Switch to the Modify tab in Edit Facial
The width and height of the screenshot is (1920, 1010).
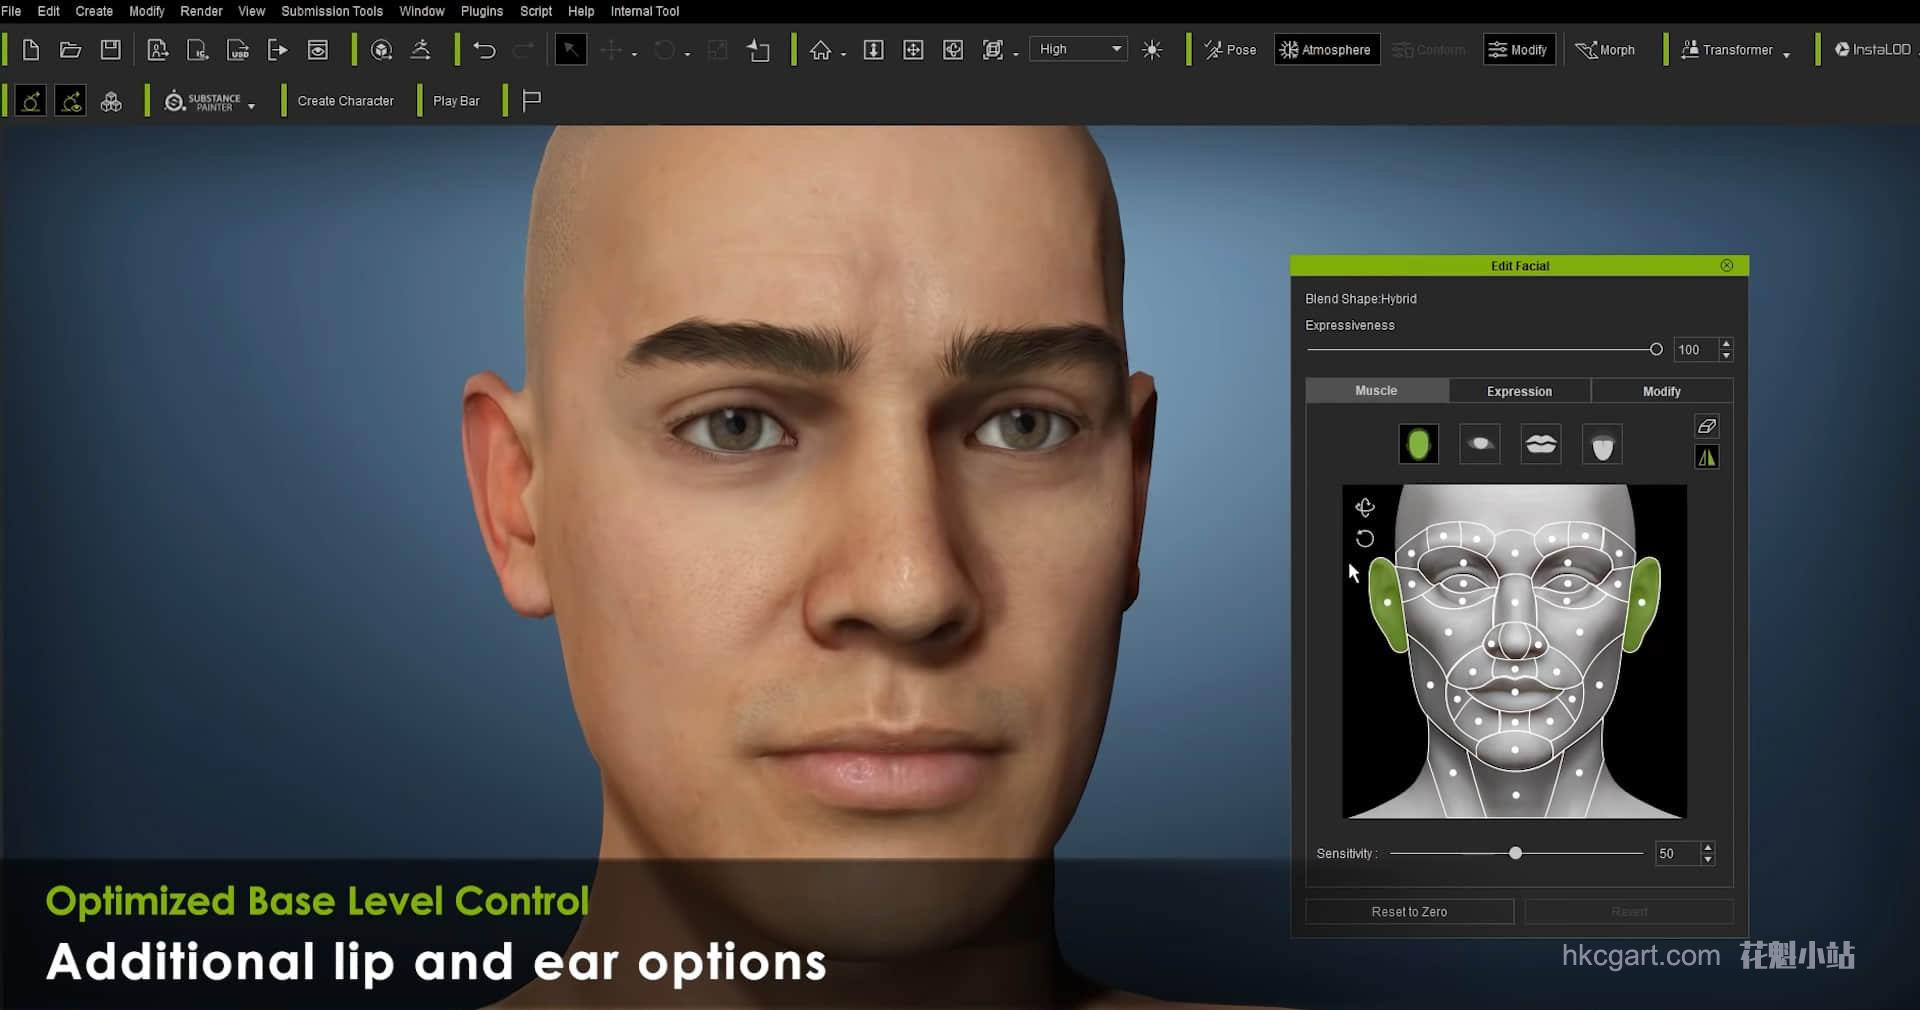1662,391
